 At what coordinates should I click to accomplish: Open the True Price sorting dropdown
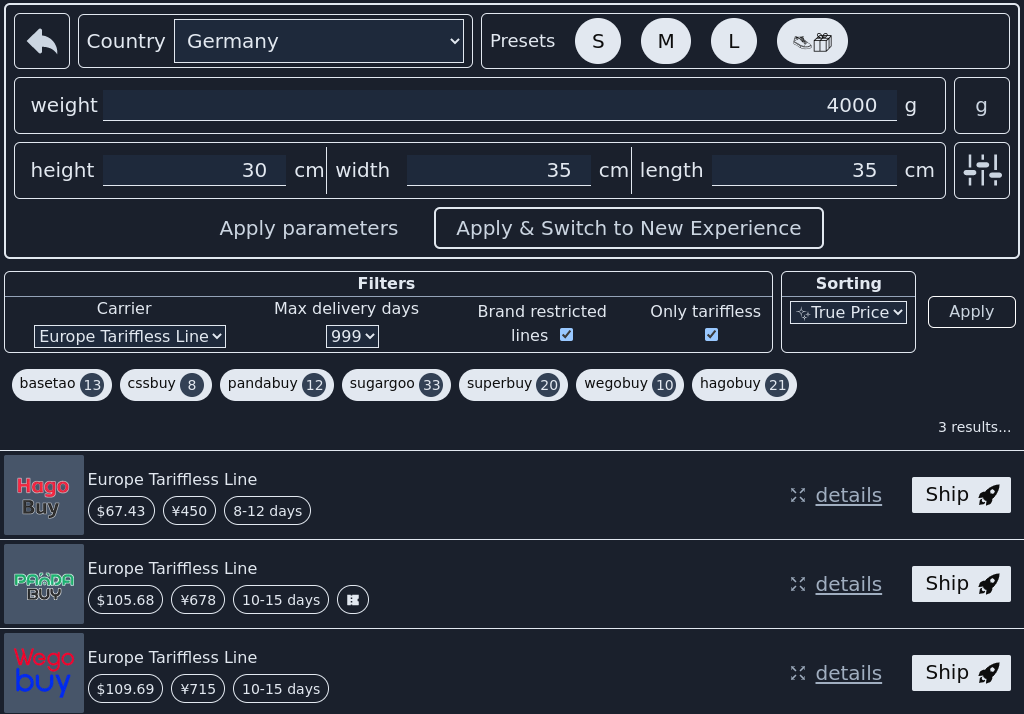(848, 312)
